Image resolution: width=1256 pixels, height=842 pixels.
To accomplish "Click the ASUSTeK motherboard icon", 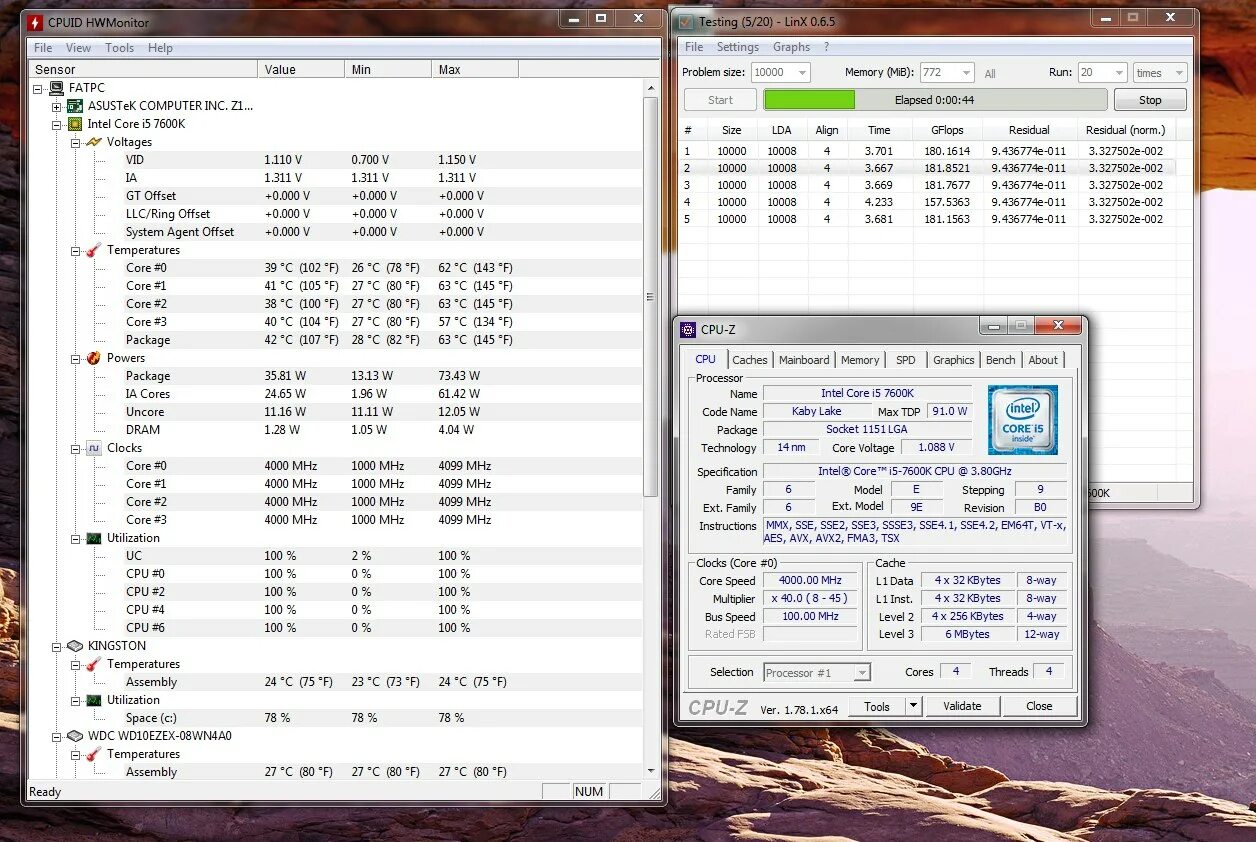I will [x=76, y=106].
